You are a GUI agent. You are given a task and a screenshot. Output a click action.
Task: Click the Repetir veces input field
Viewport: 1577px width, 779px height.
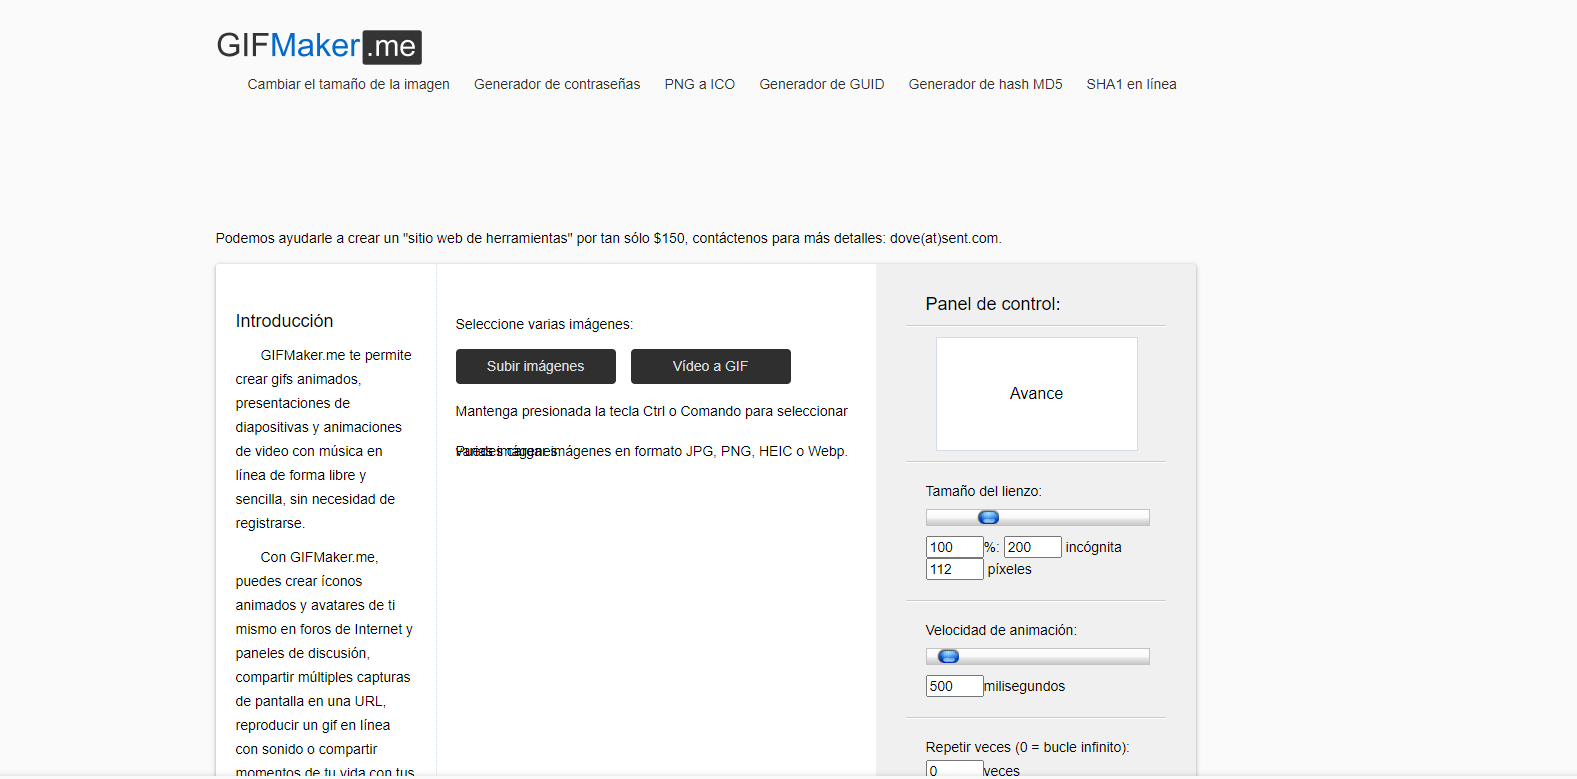[x=954, y=769]
